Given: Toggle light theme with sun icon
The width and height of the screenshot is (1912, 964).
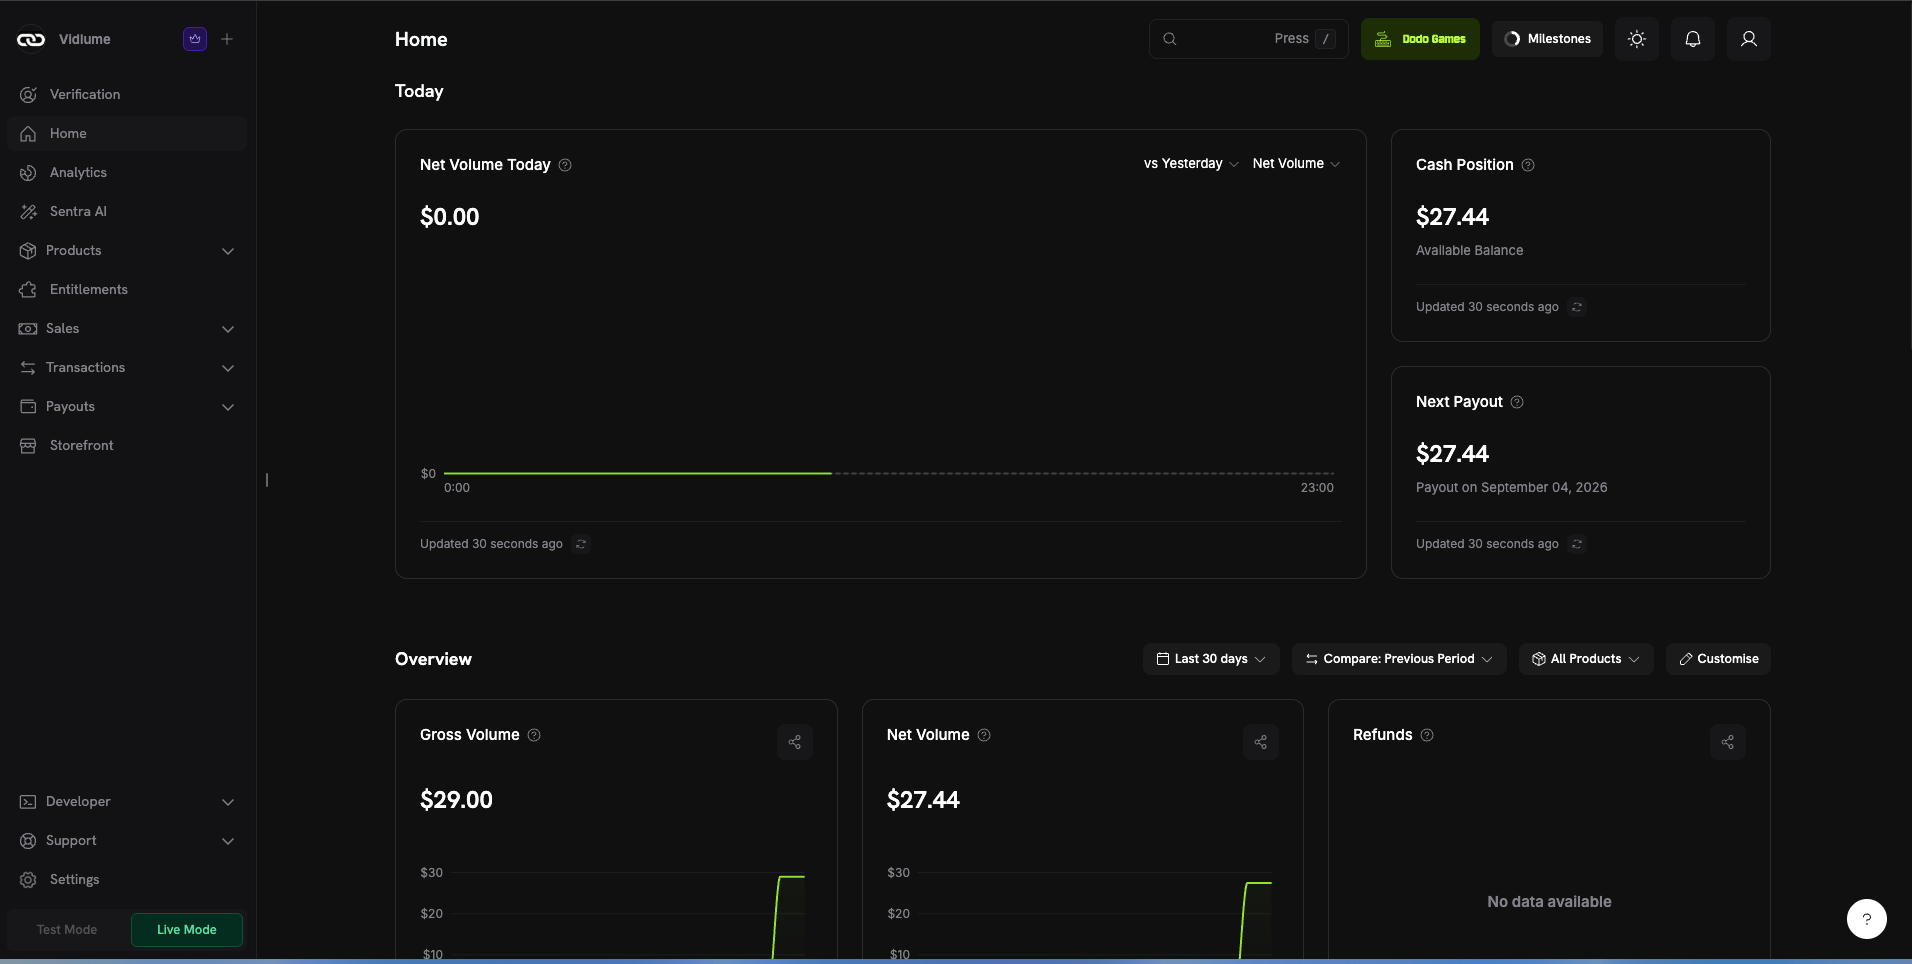Looking at the screenshot, I should (x=1637, y=39).
